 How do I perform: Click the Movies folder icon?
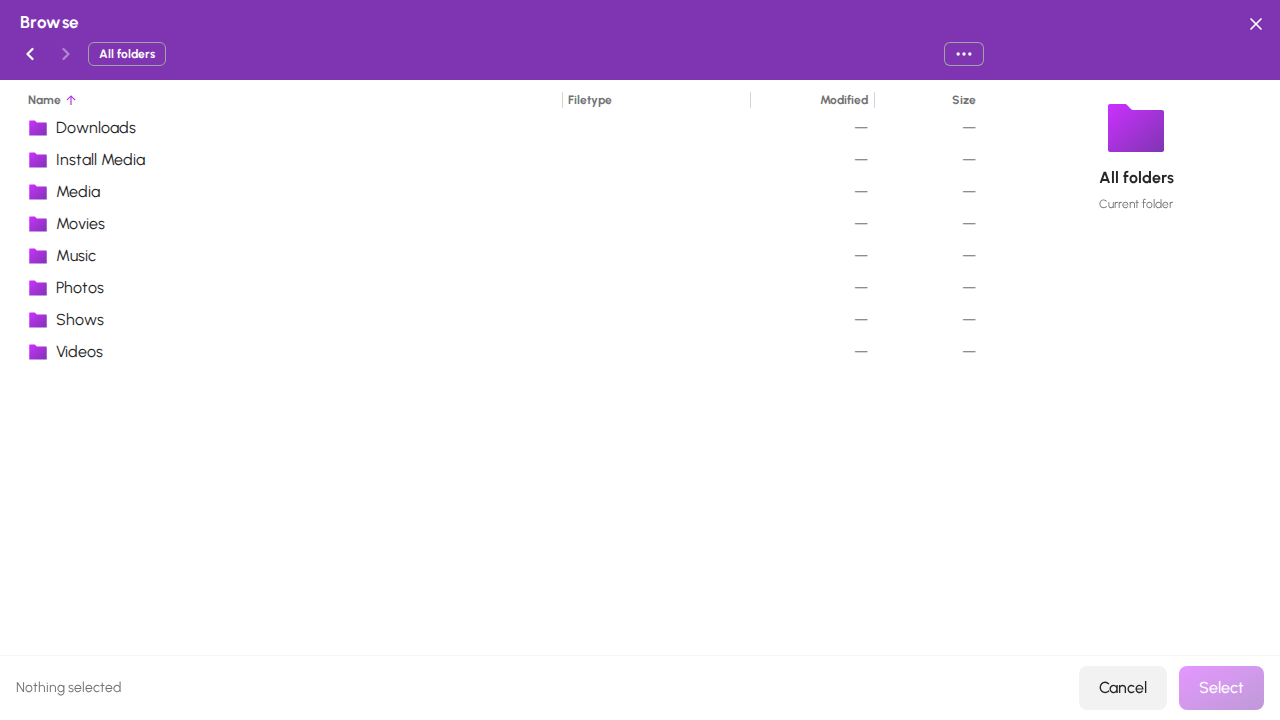coord(38,224)
